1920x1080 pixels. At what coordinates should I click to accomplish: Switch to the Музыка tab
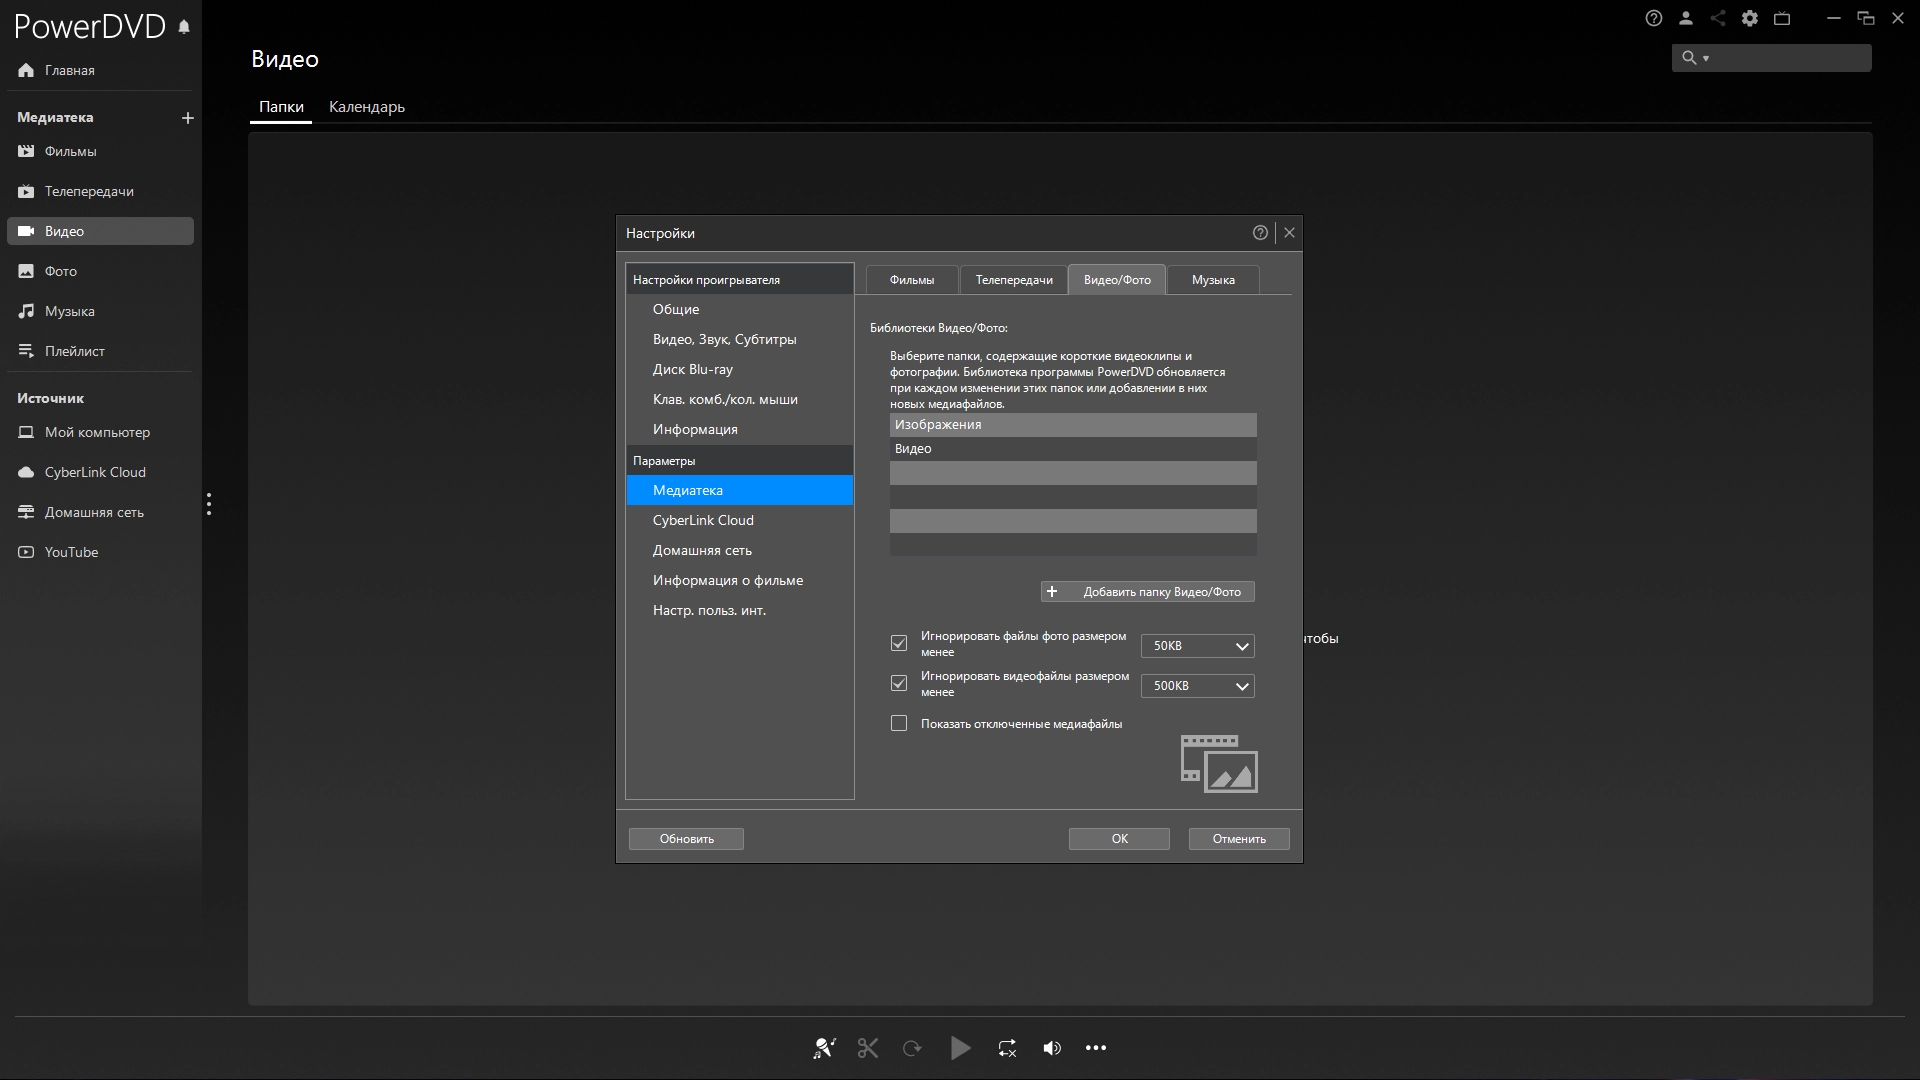click(x=1212, y=280)
